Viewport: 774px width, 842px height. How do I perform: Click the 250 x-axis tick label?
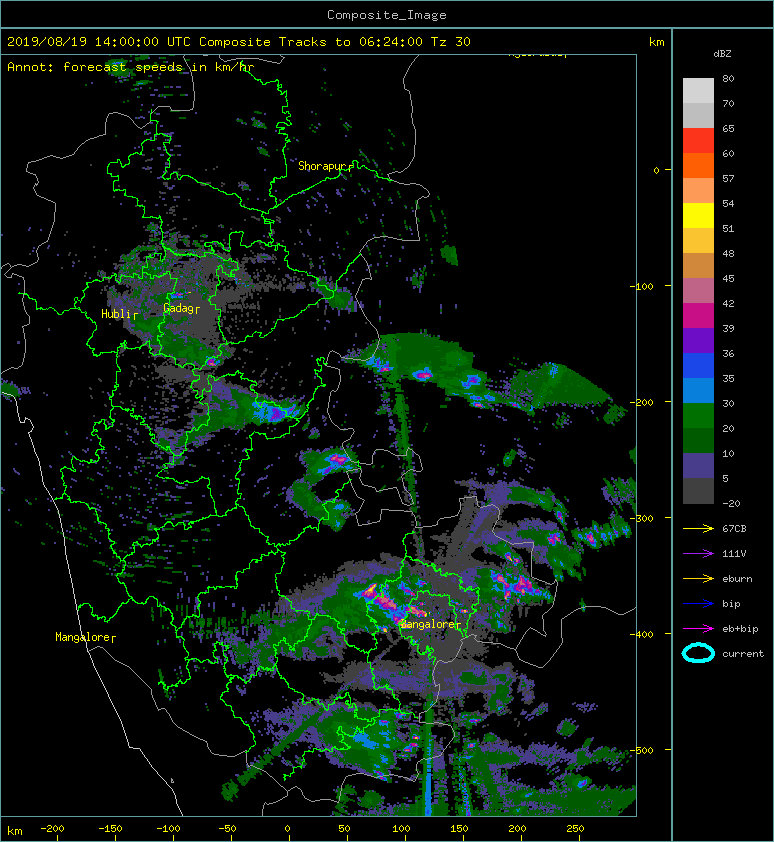[575, 829]
